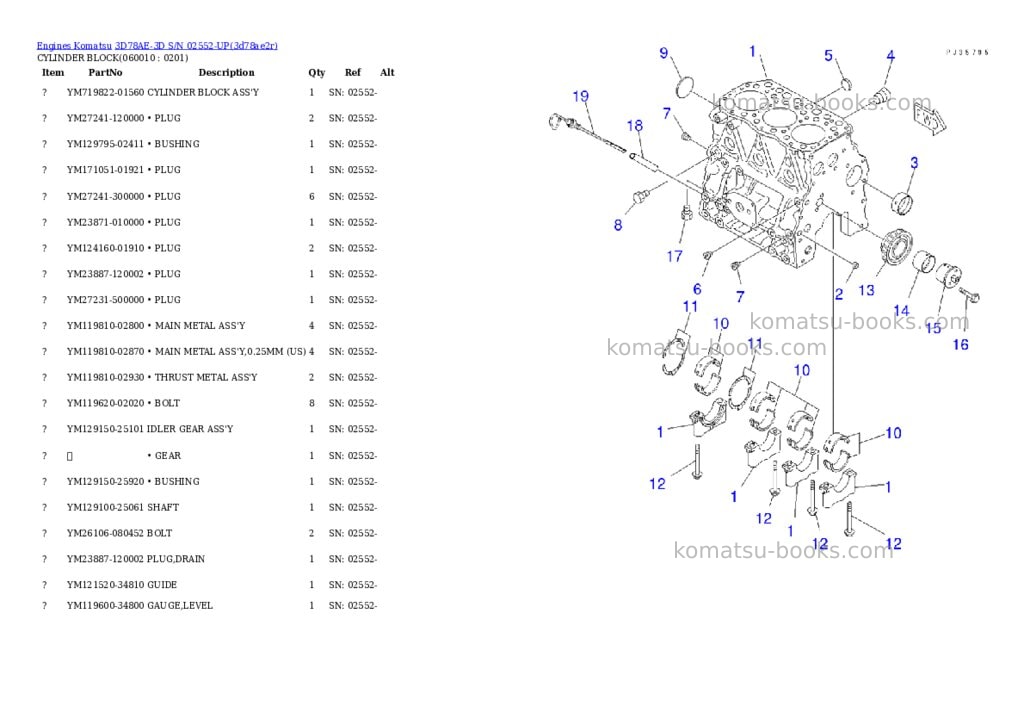Click callout number 9 in diagram
This screenshot has width=1024, height=725.
[664, 53]
